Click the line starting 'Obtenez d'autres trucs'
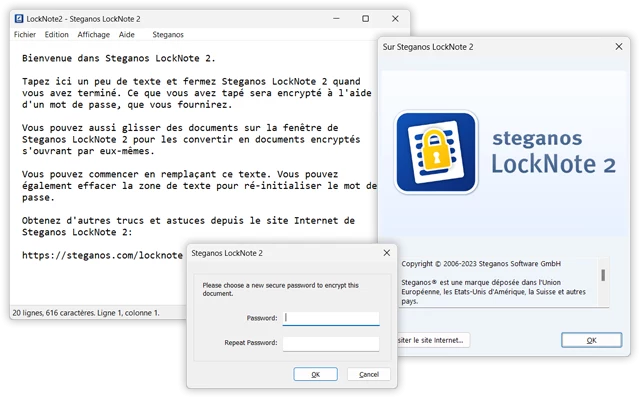The image size is (640, 398). (188, 221)
